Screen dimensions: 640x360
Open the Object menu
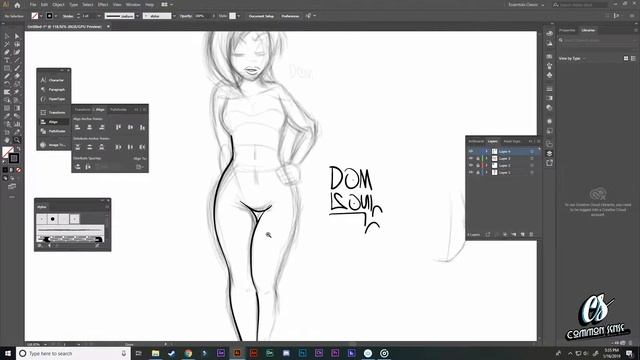coord(58,5)
